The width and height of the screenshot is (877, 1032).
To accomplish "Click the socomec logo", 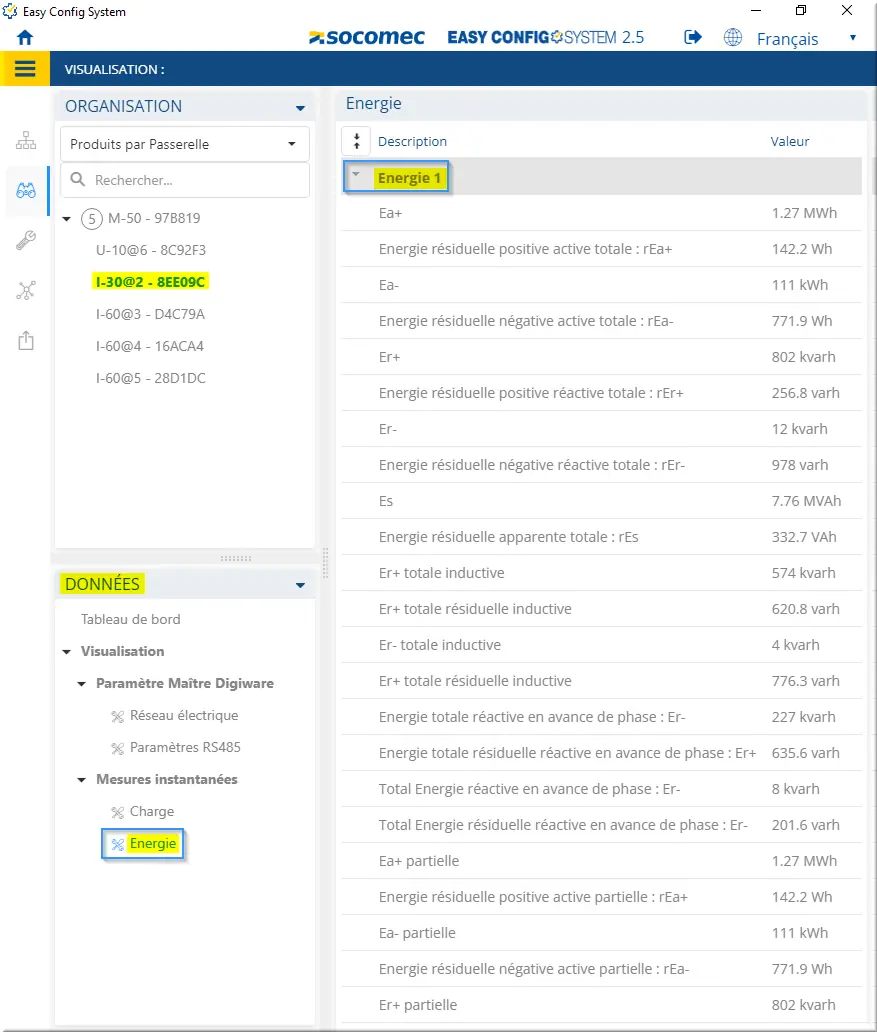I will [367, 38].
